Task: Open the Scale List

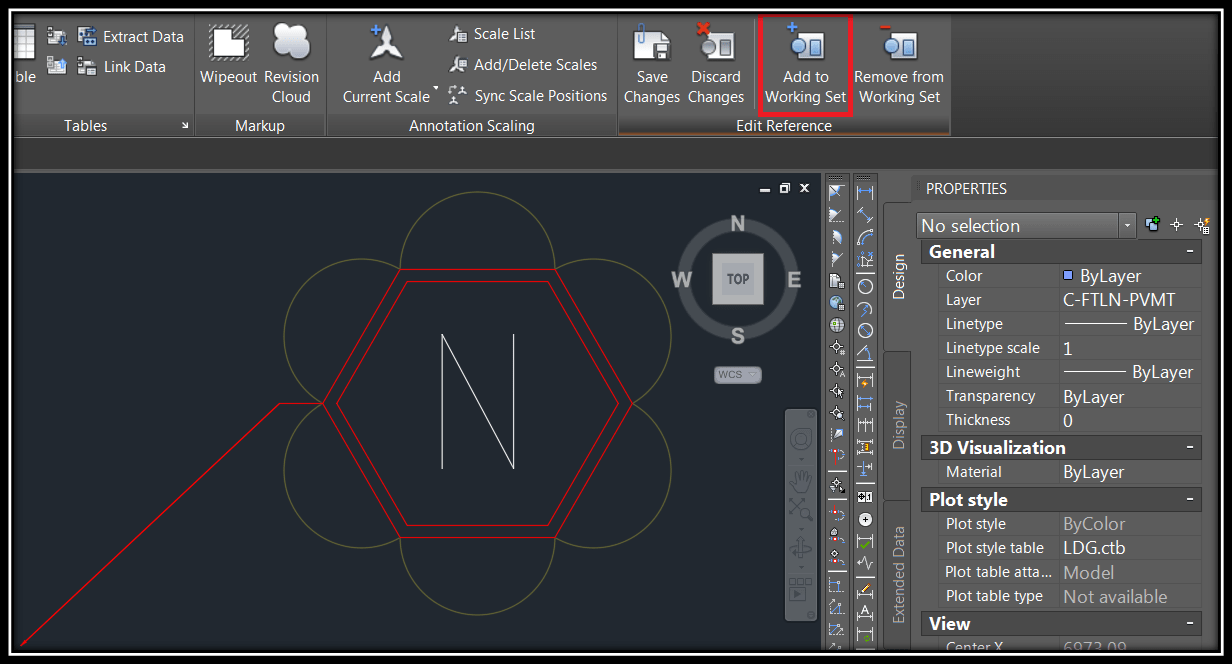Action: tap(492, 34)
